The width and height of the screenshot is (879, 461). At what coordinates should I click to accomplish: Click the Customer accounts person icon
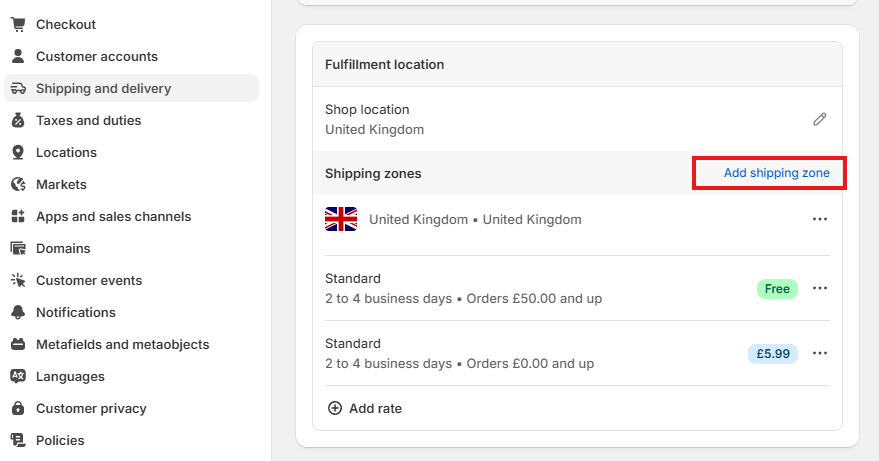pos(18,56)
